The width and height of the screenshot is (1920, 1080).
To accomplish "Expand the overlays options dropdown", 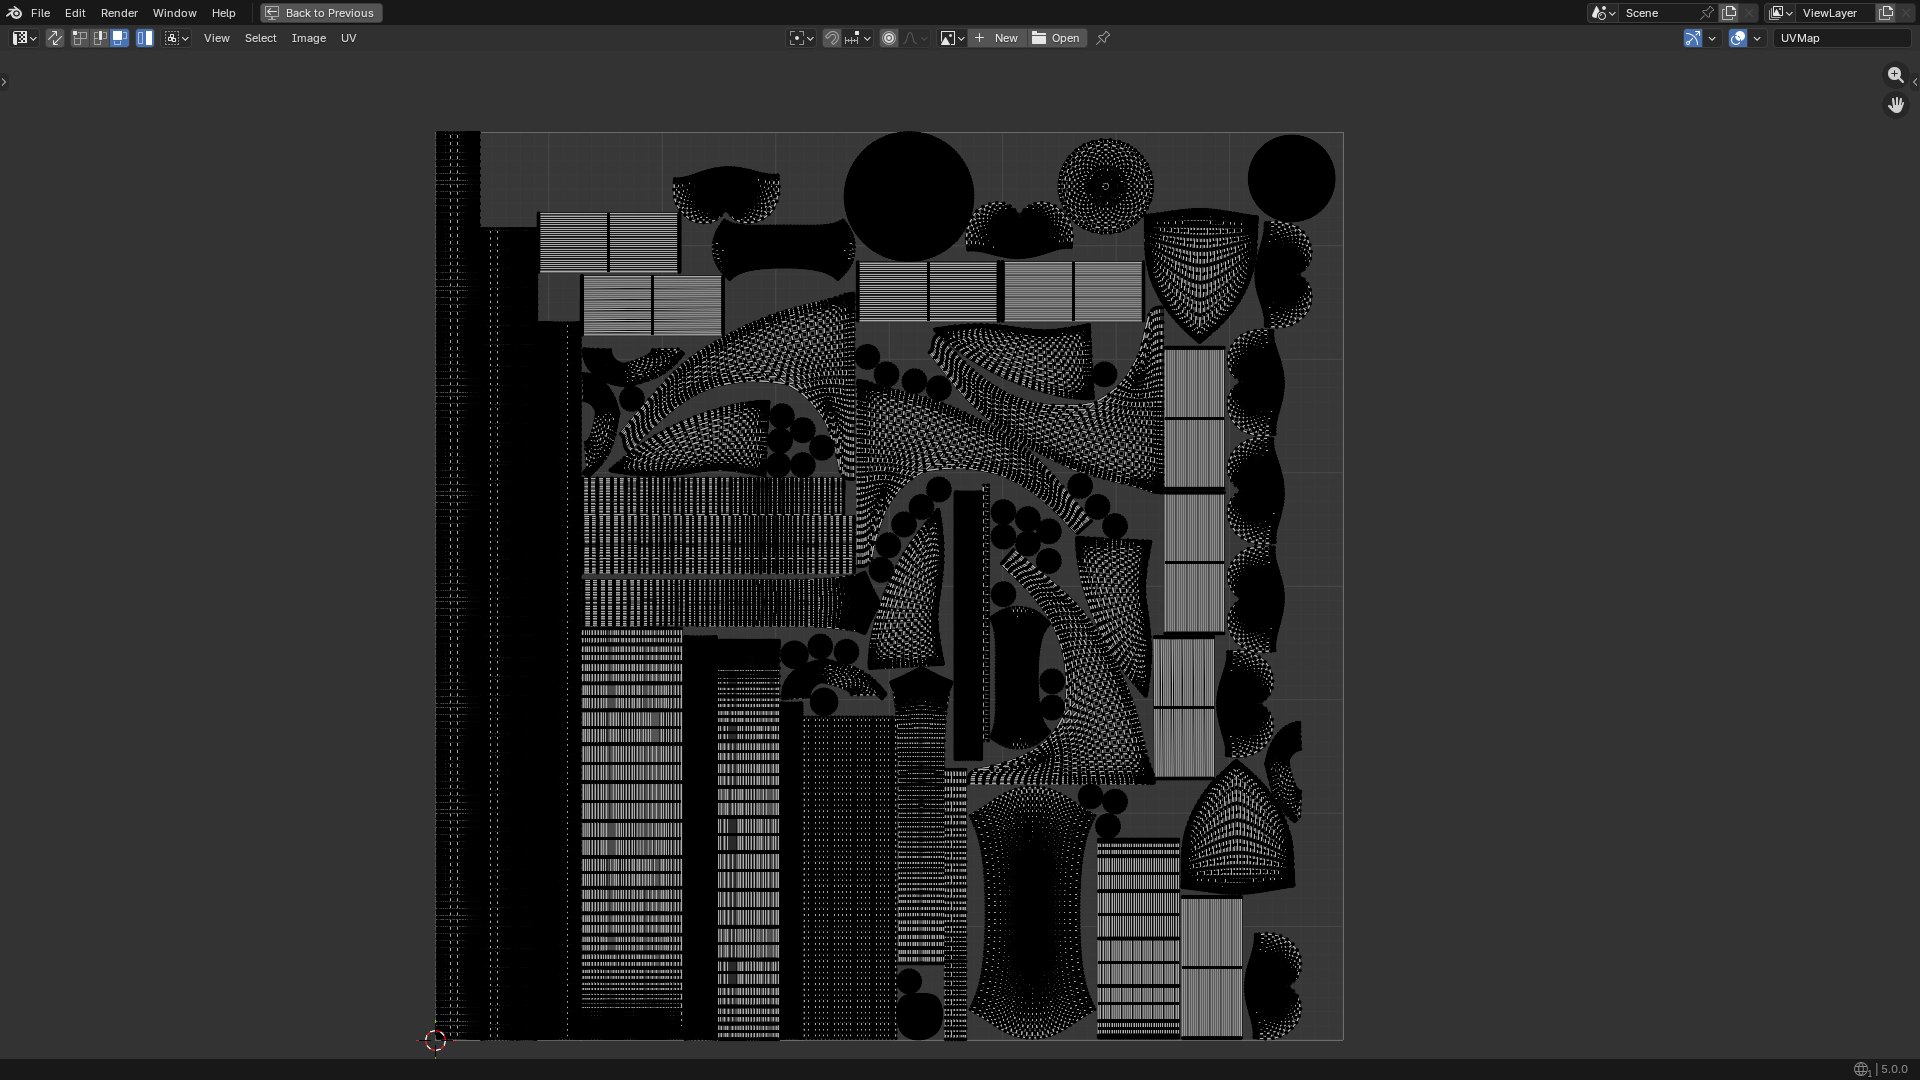I will [x=1757, y=38].
